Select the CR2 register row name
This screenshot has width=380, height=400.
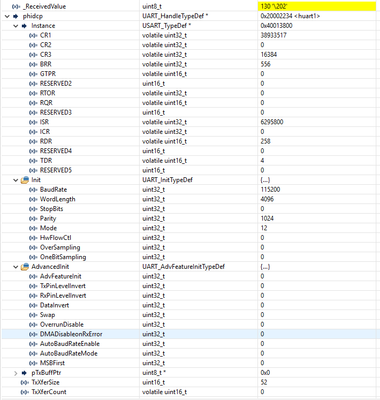[x=46, y=45]
